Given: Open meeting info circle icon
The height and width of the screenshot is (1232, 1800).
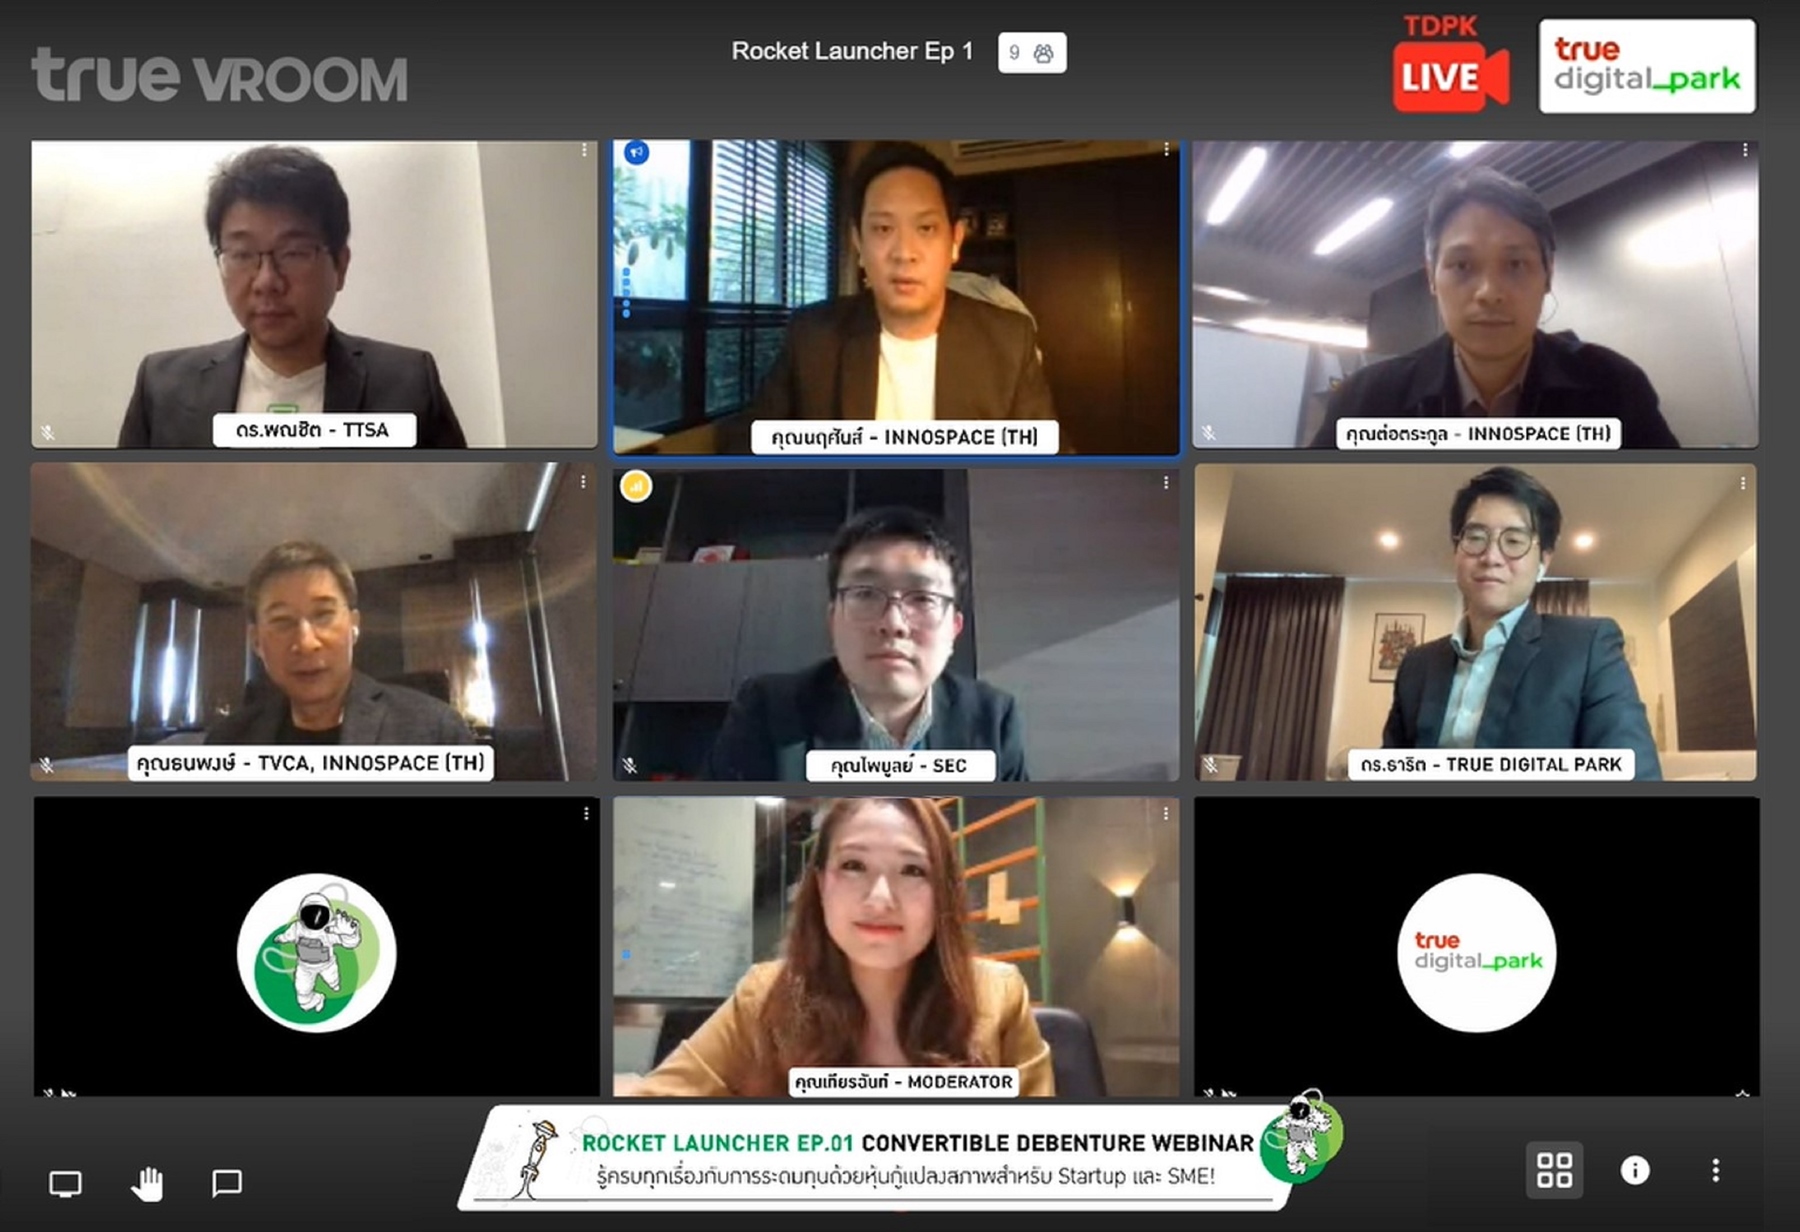Looking at the screenshot, I should (x=1635, y=1170).
